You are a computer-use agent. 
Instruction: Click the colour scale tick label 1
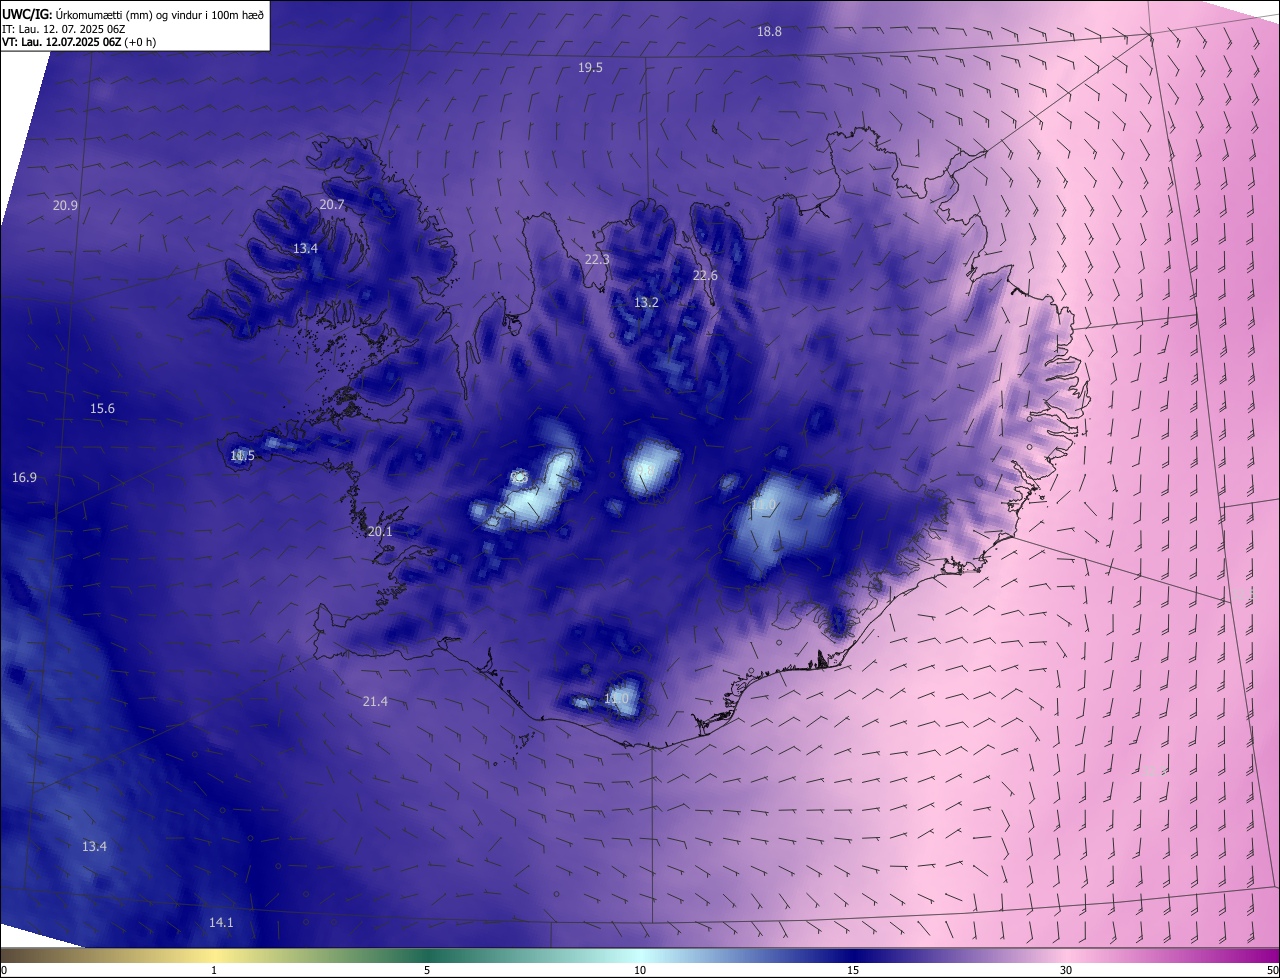[x=214, y=970]
